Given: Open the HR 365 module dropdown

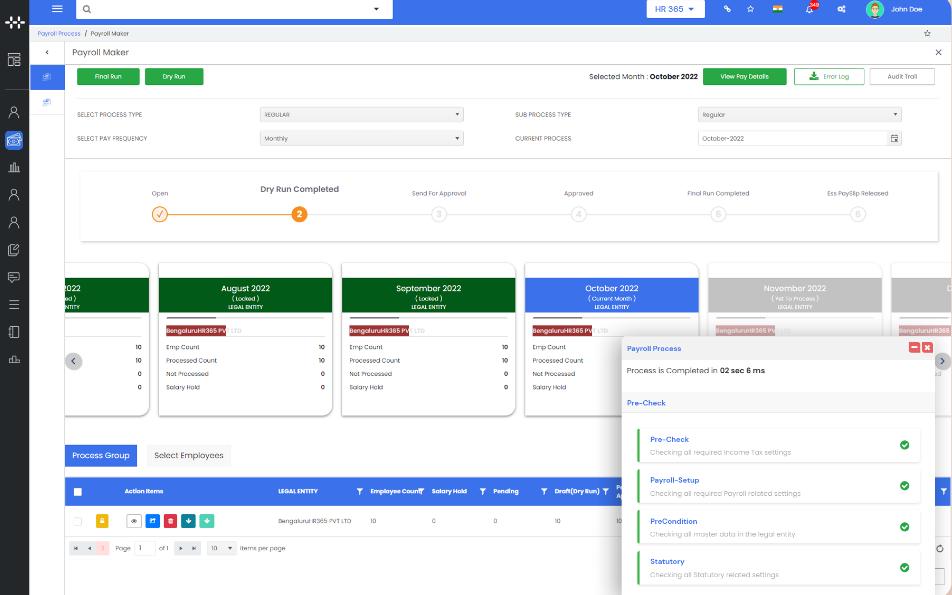Looking at the screenshot, I should click(675, 9).
